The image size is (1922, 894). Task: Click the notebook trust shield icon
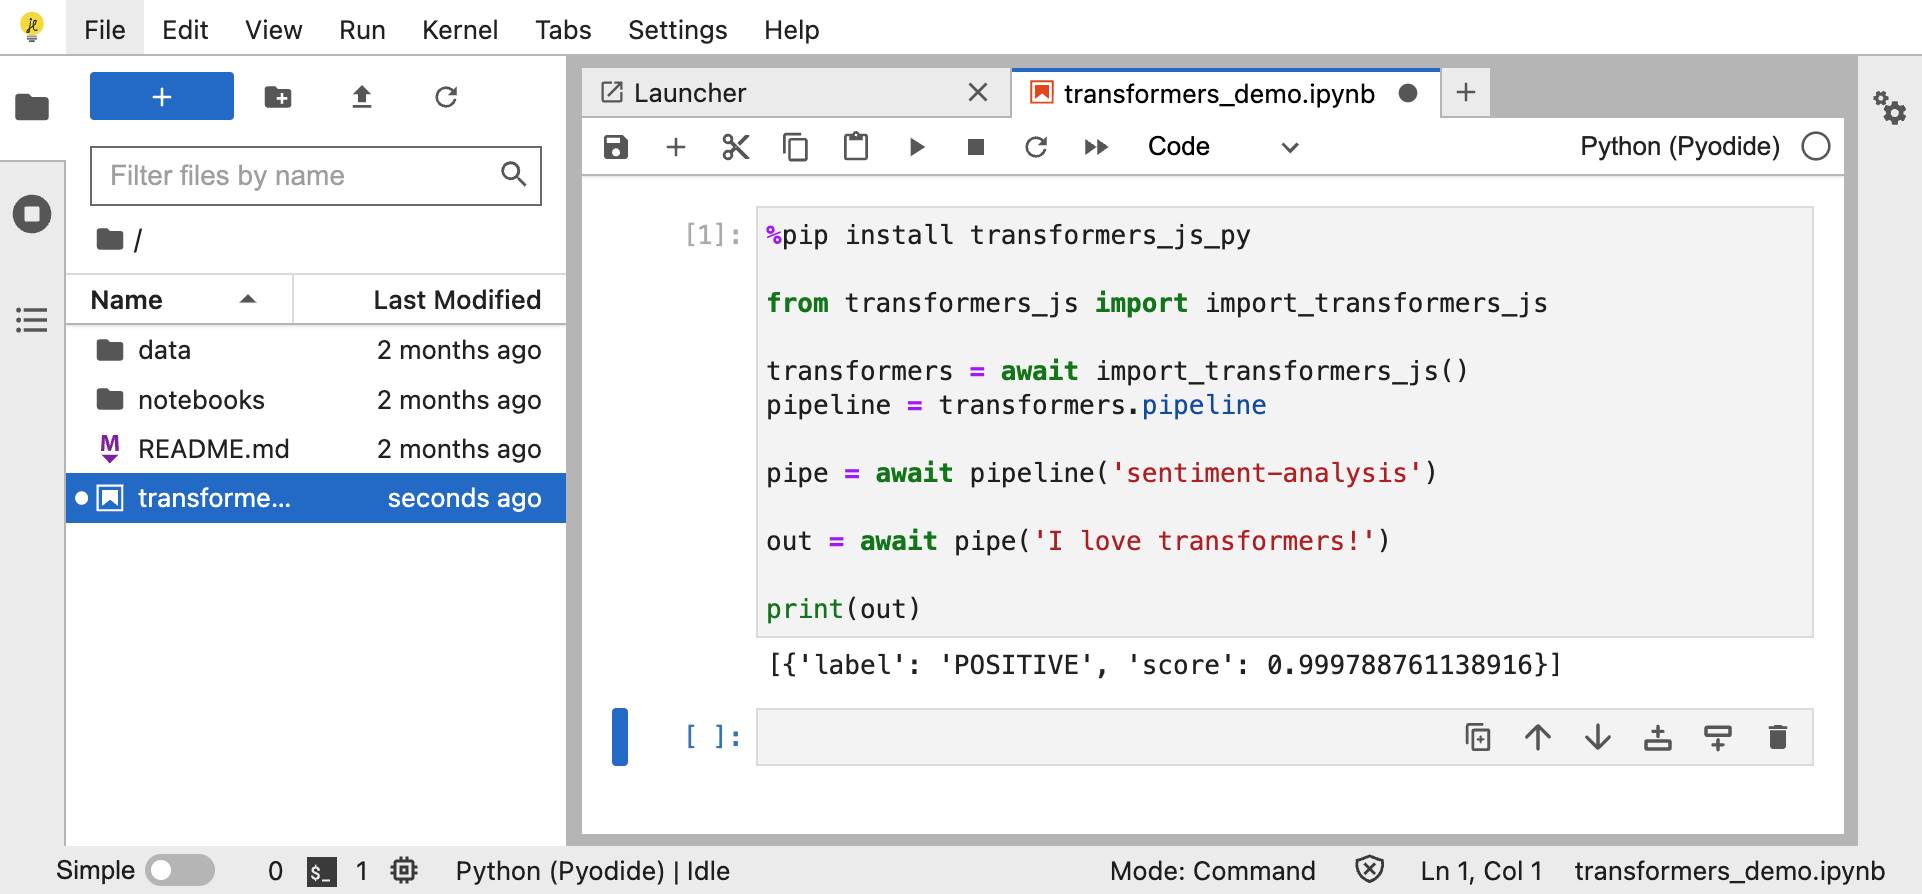point(1370,869)
